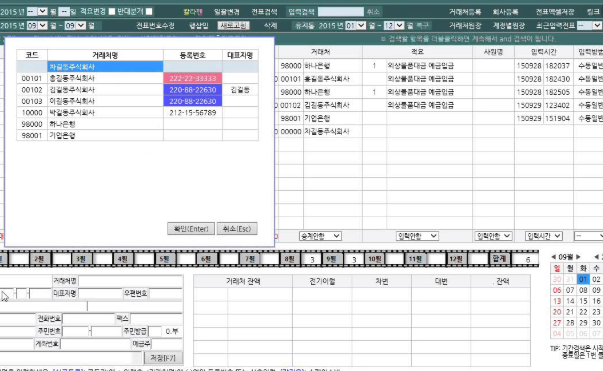Open 거래처원장 in the second row

(x=465, y=26)
